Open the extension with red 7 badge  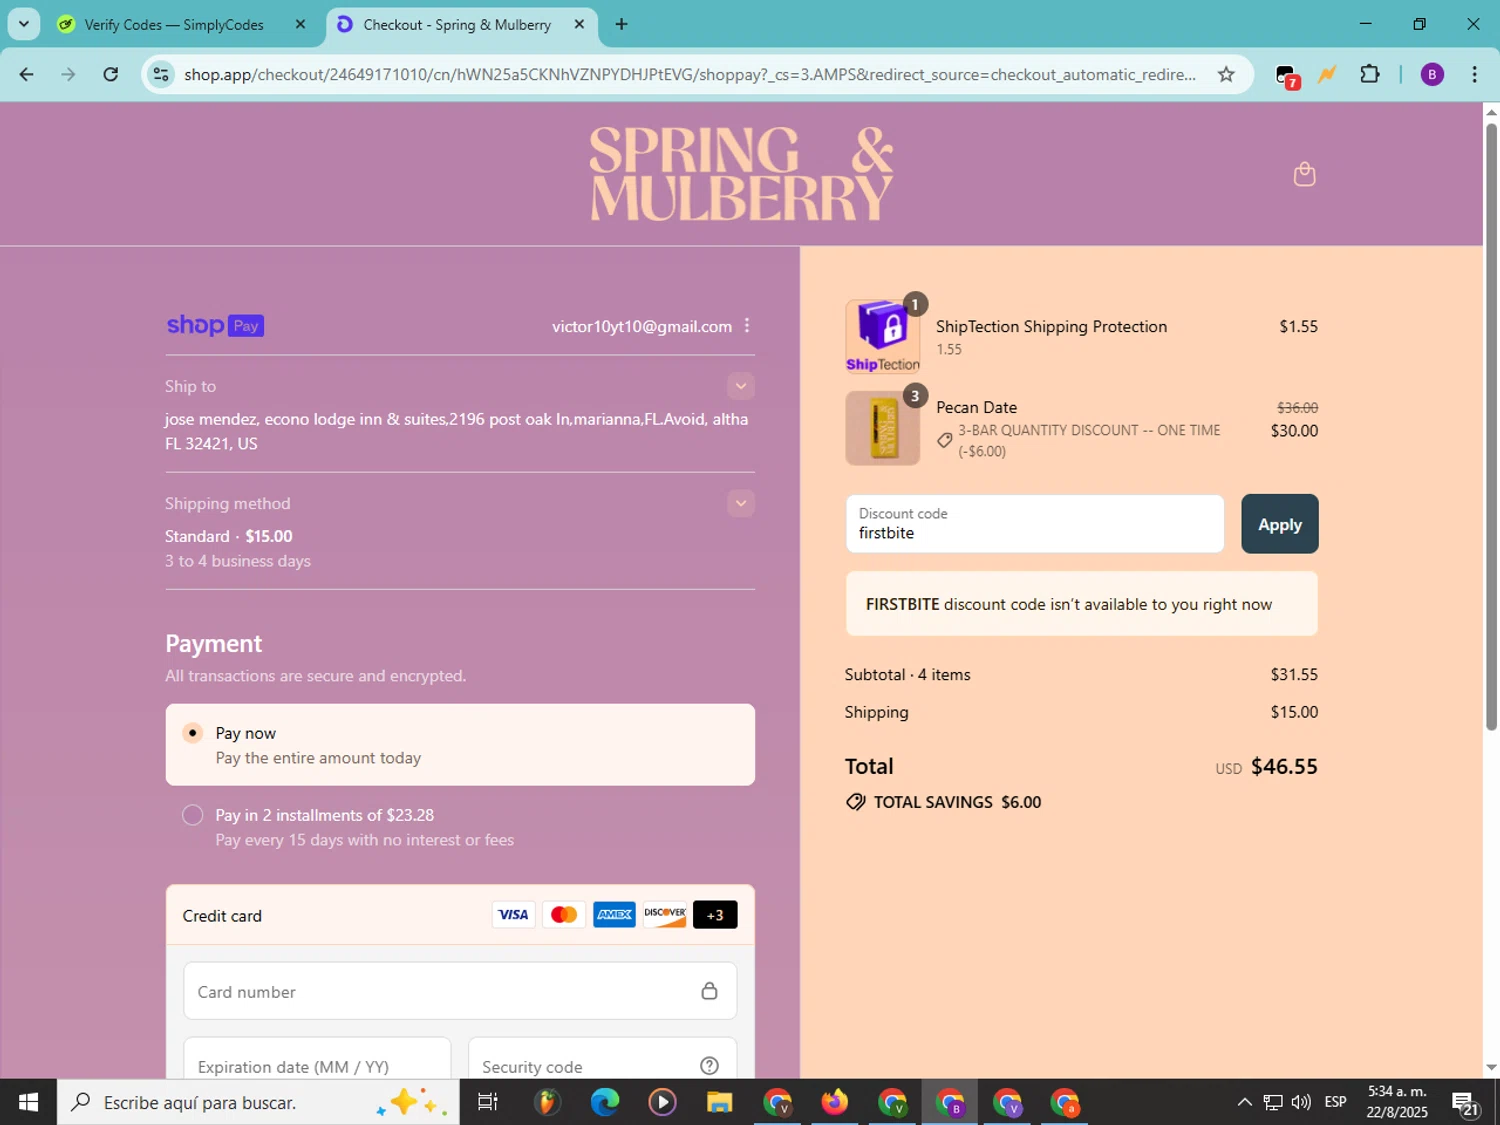point(1287,75)
